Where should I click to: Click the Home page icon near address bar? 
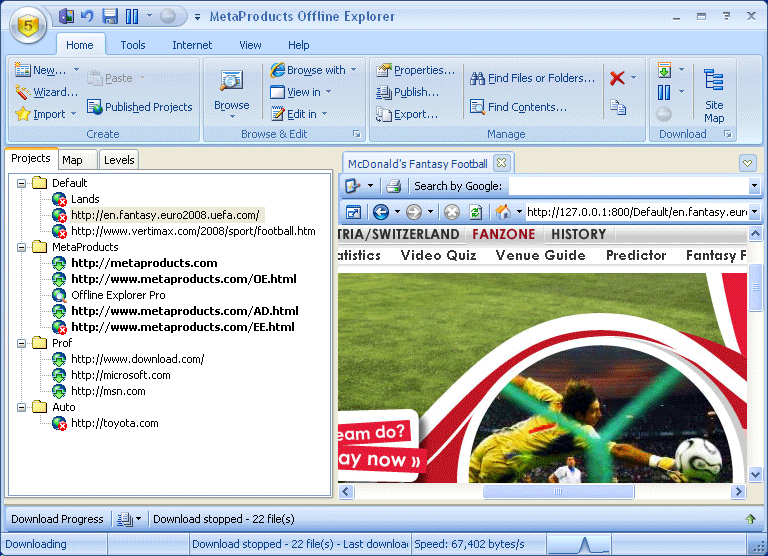[x=503, y=212]
